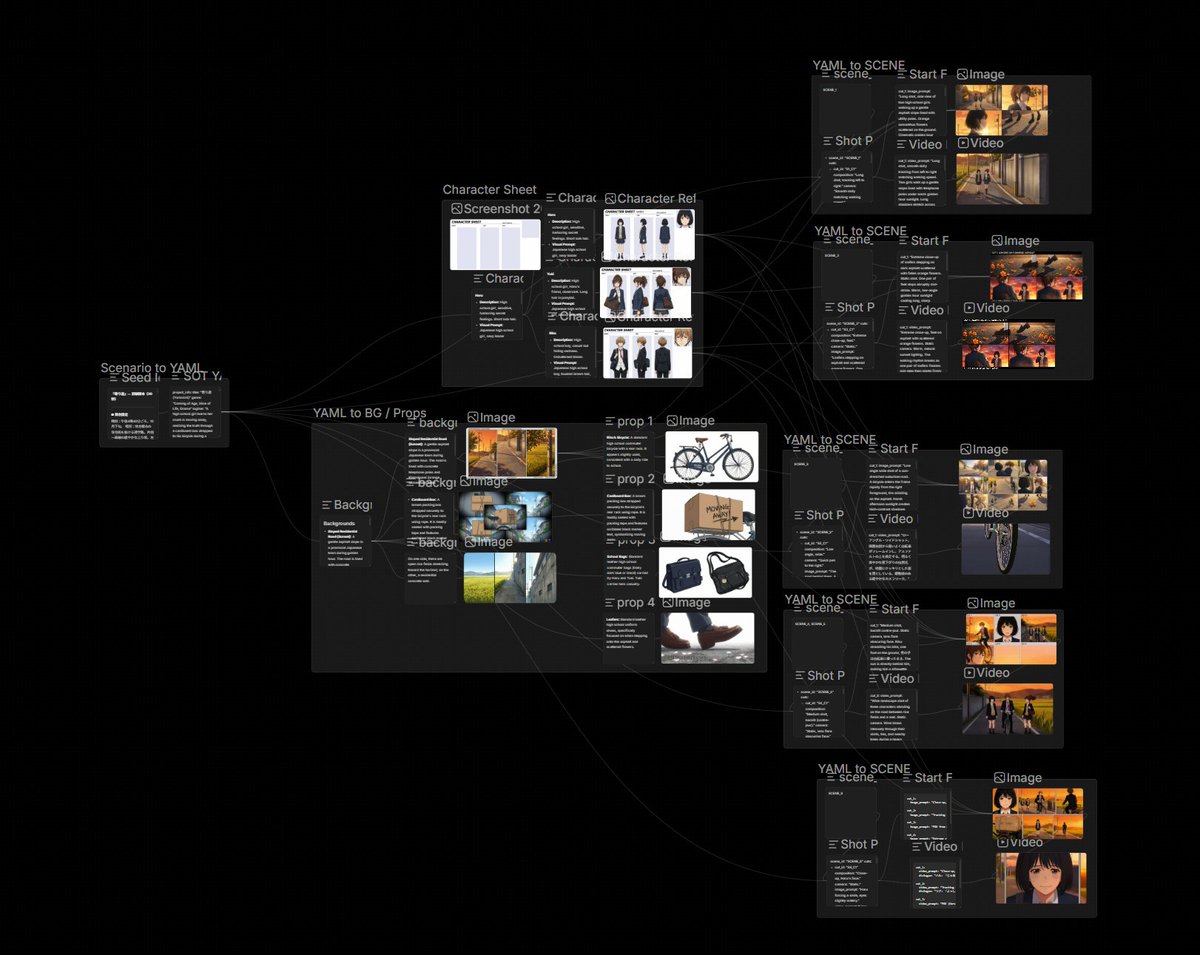Click the image icon of the Screenshot node

click(457, 208)
